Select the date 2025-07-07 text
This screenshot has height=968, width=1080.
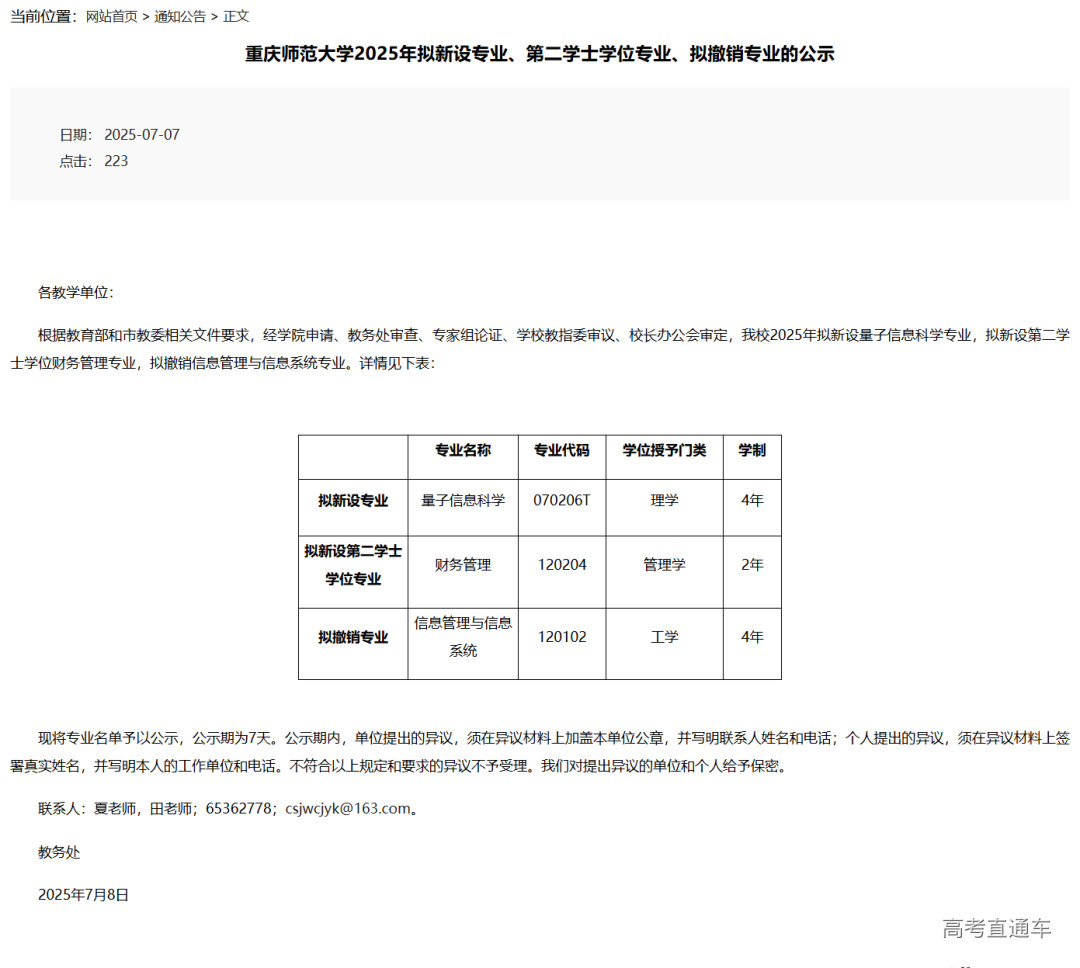pyautogui.click(x=140, y=133)
